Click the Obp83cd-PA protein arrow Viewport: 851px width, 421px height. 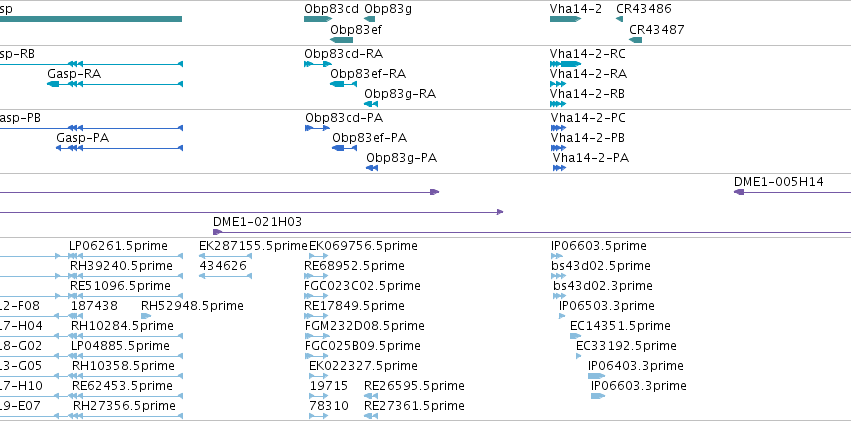click(x=317, y=128)
